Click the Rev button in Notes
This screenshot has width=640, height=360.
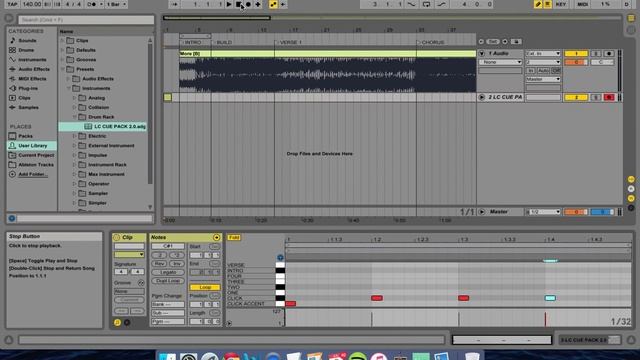point(159,264)
